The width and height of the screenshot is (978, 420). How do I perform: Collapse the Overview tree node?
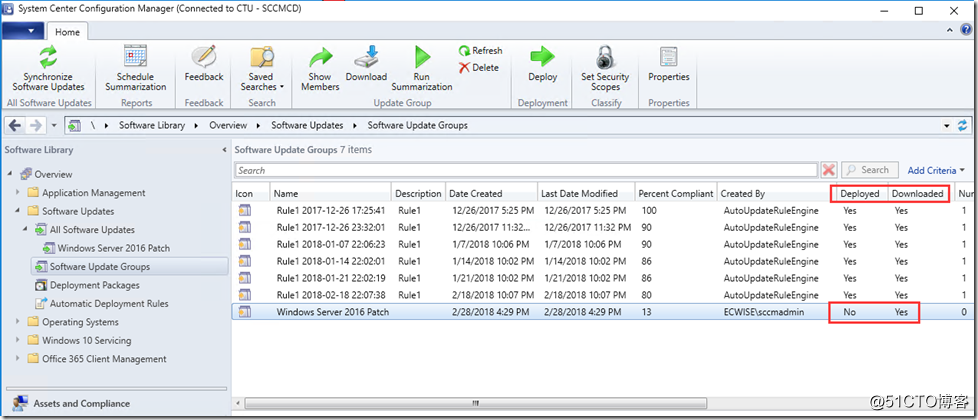tap(10, 175)
